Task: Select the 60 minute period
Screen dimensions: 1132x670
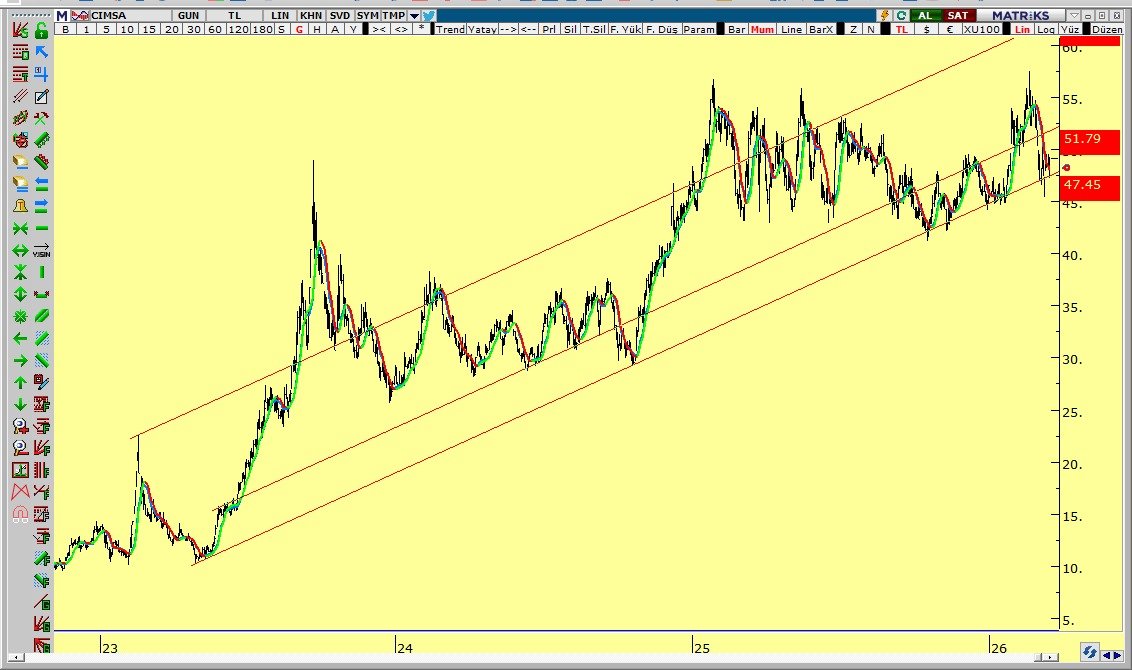Action: (x=214, y=29)
